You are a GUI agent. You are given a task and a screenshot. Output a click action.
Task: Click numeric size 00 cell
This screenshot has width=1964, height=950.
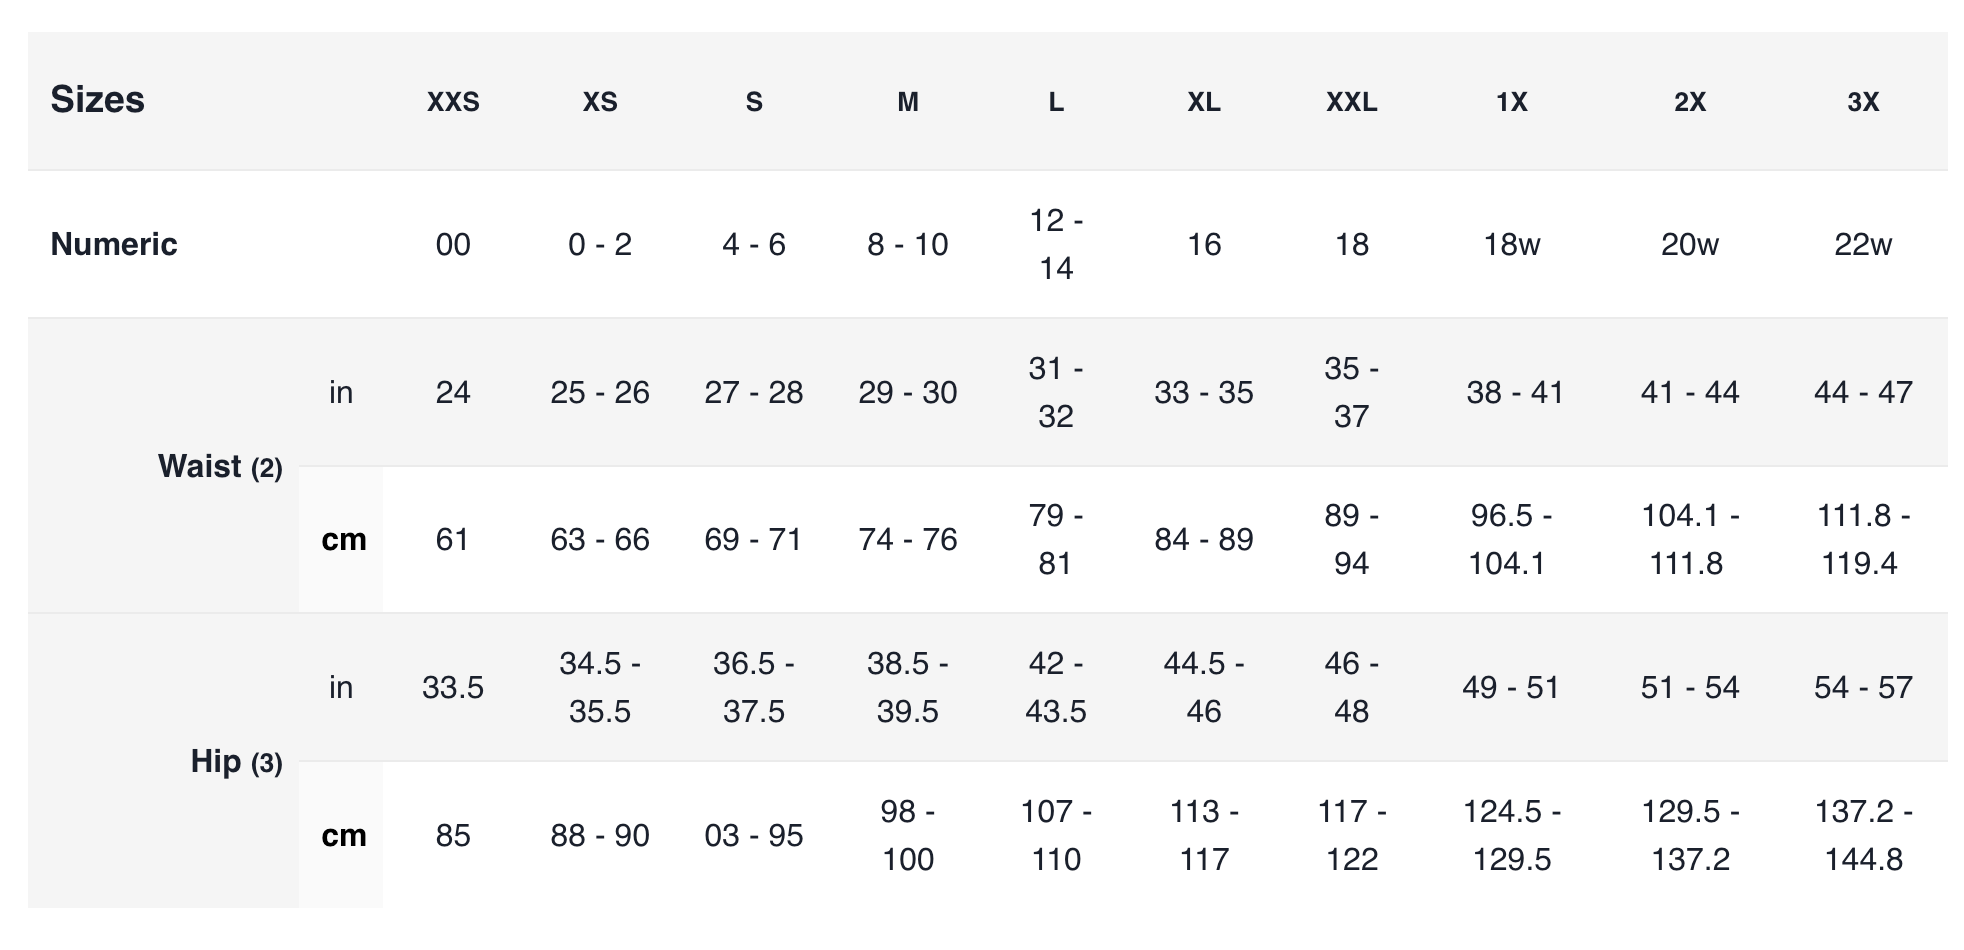pyautogui.click(x=453, y=245)
